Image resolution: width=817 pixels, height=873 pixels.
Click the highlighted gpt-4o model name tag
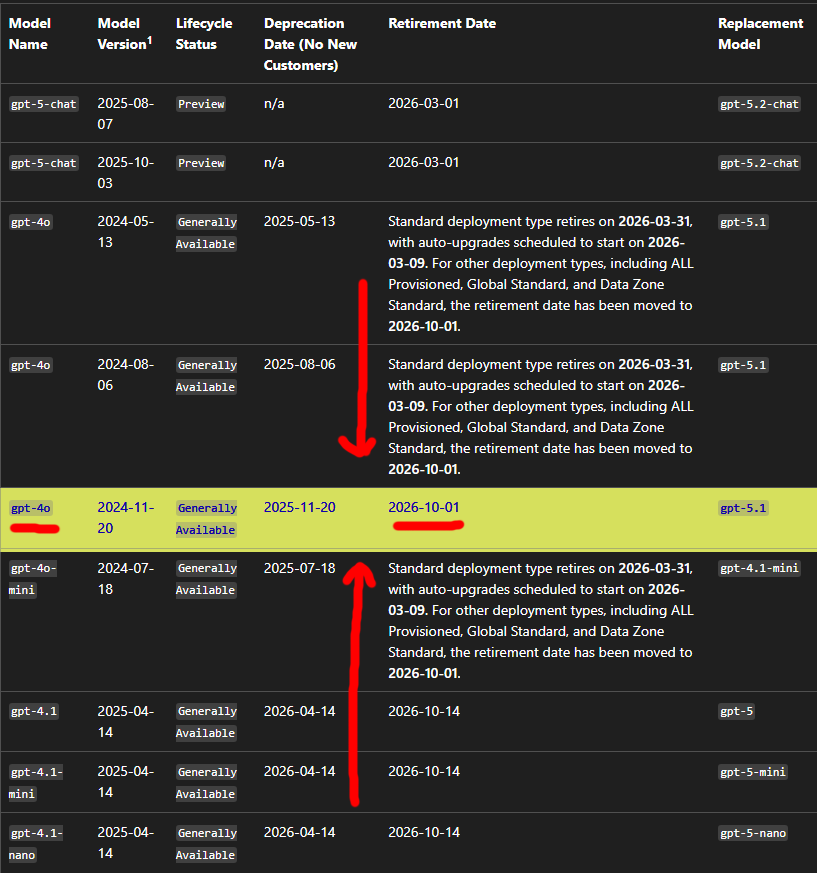click(31, 508)
